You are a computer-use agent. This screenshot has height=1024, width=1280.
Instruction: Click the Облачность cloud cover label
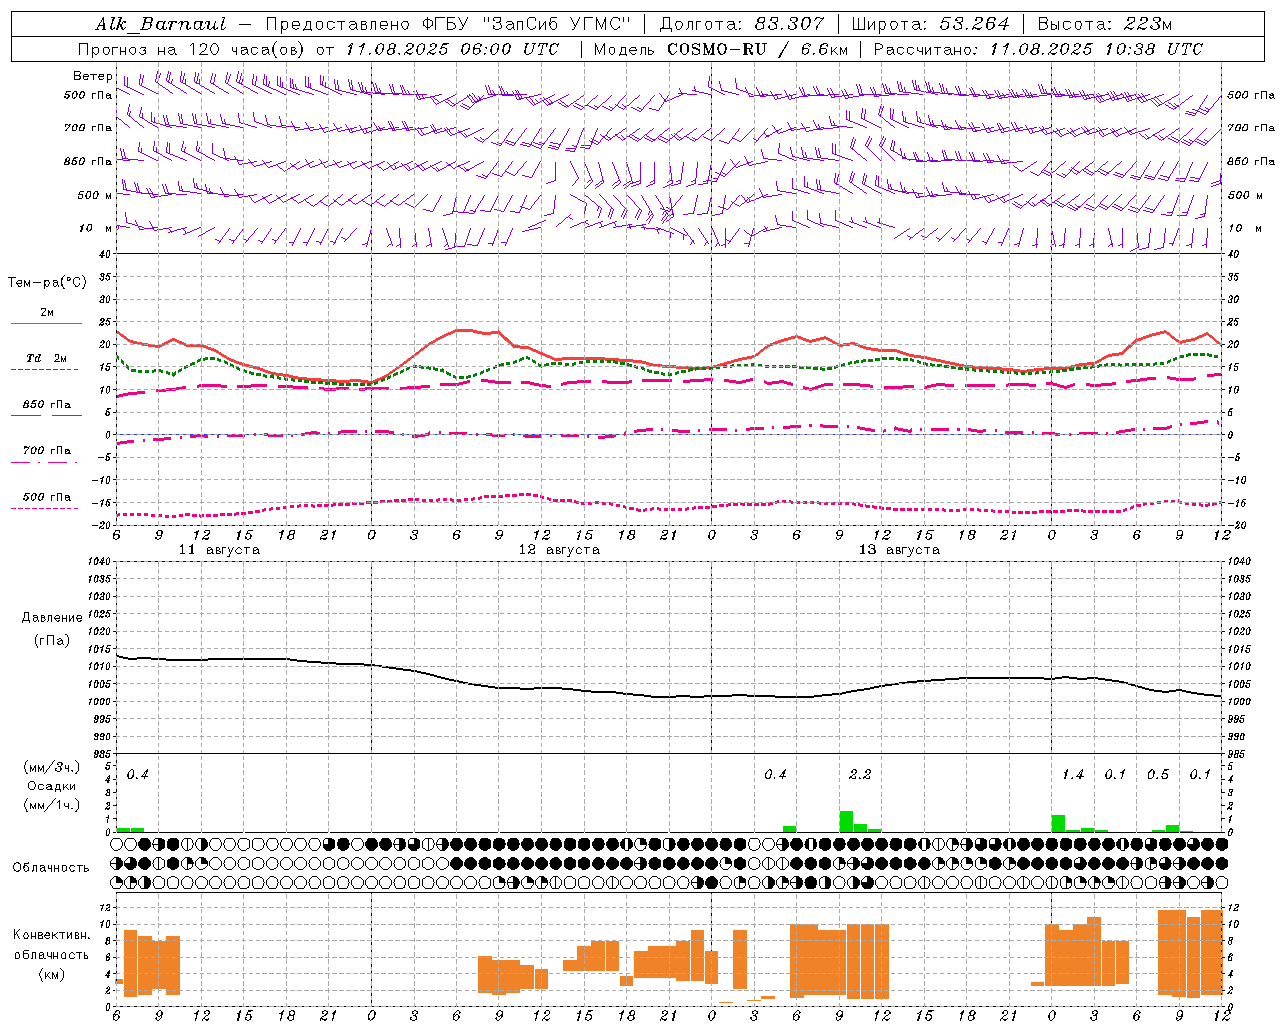click(x=51, y=868)
